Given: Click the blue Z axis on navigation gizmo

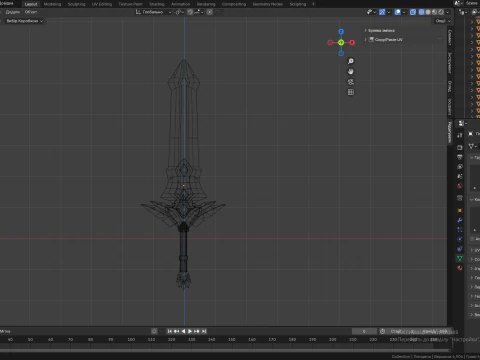Looking at the screenshot, I should [x=341, y=32].
